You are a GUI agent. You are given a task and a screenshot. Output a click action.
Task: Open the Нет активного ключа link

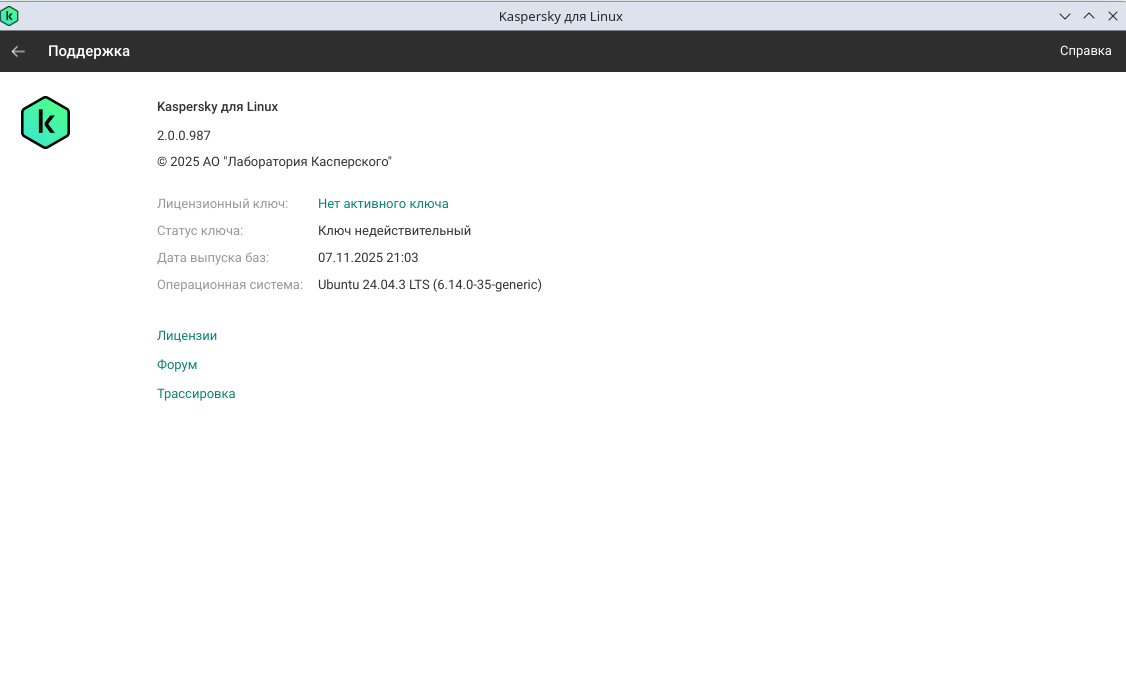pyautogui.click(x=383, y=204)
